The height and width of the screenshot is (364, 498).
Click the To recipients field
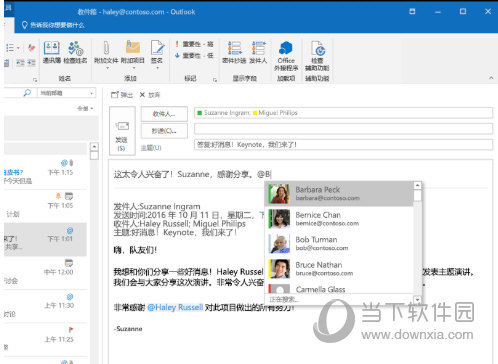tap(343, 113)
